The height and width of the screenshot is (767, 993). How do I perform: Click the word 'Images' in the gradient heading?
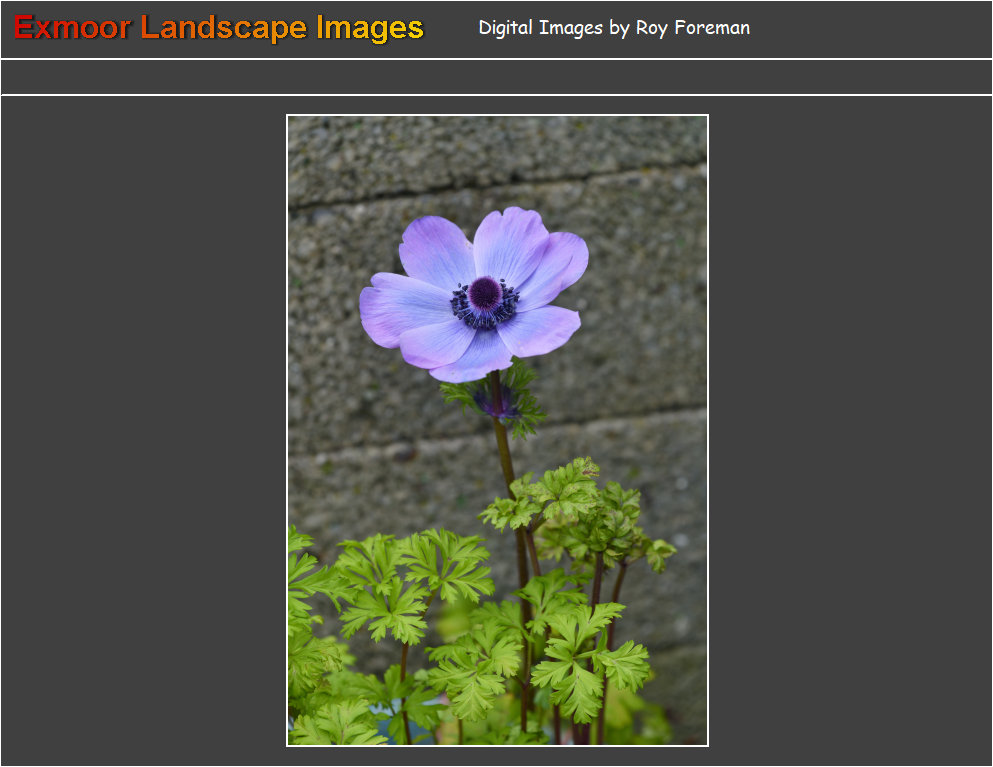coord(370,28)
